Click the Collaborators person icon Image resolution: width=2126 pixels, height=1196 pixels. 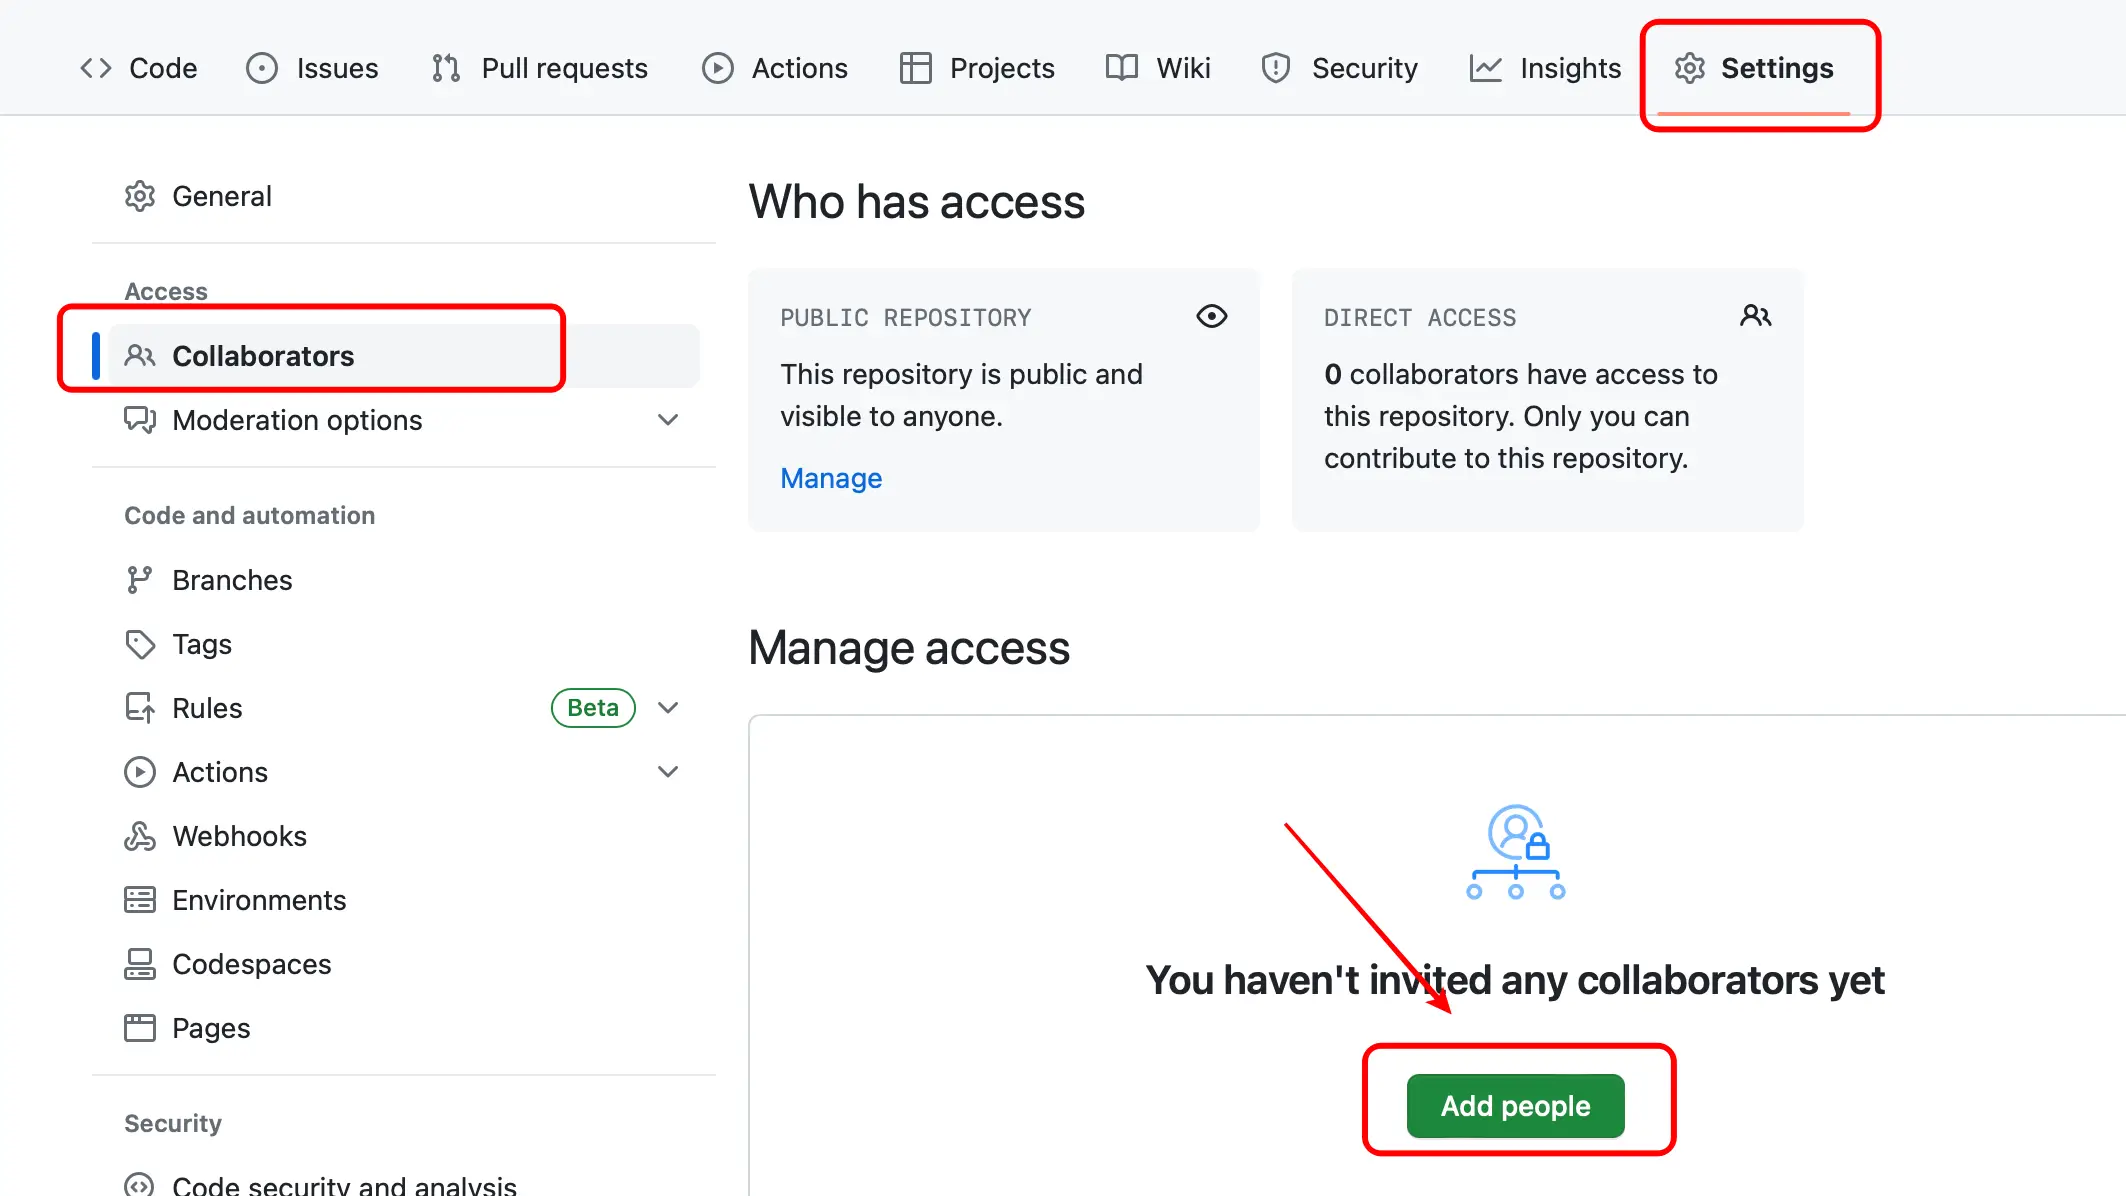coord(140,356)
